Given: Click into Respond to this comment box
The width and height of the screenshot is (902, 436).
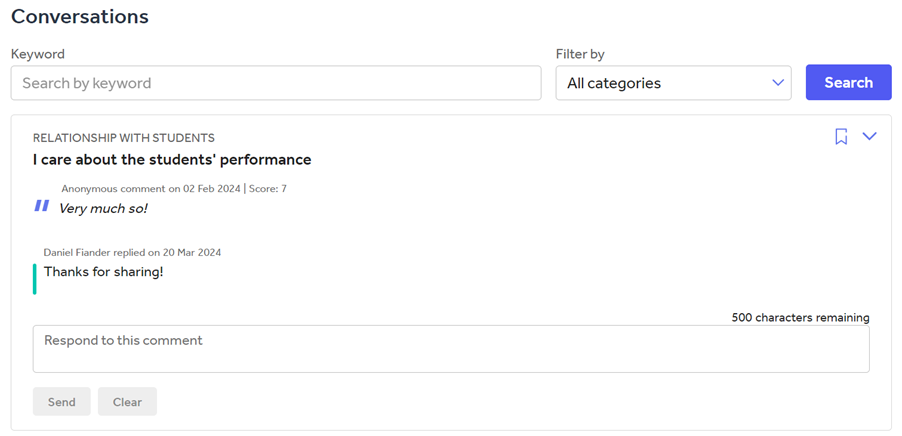Looking at the screenshot, I should coord(450,349).
